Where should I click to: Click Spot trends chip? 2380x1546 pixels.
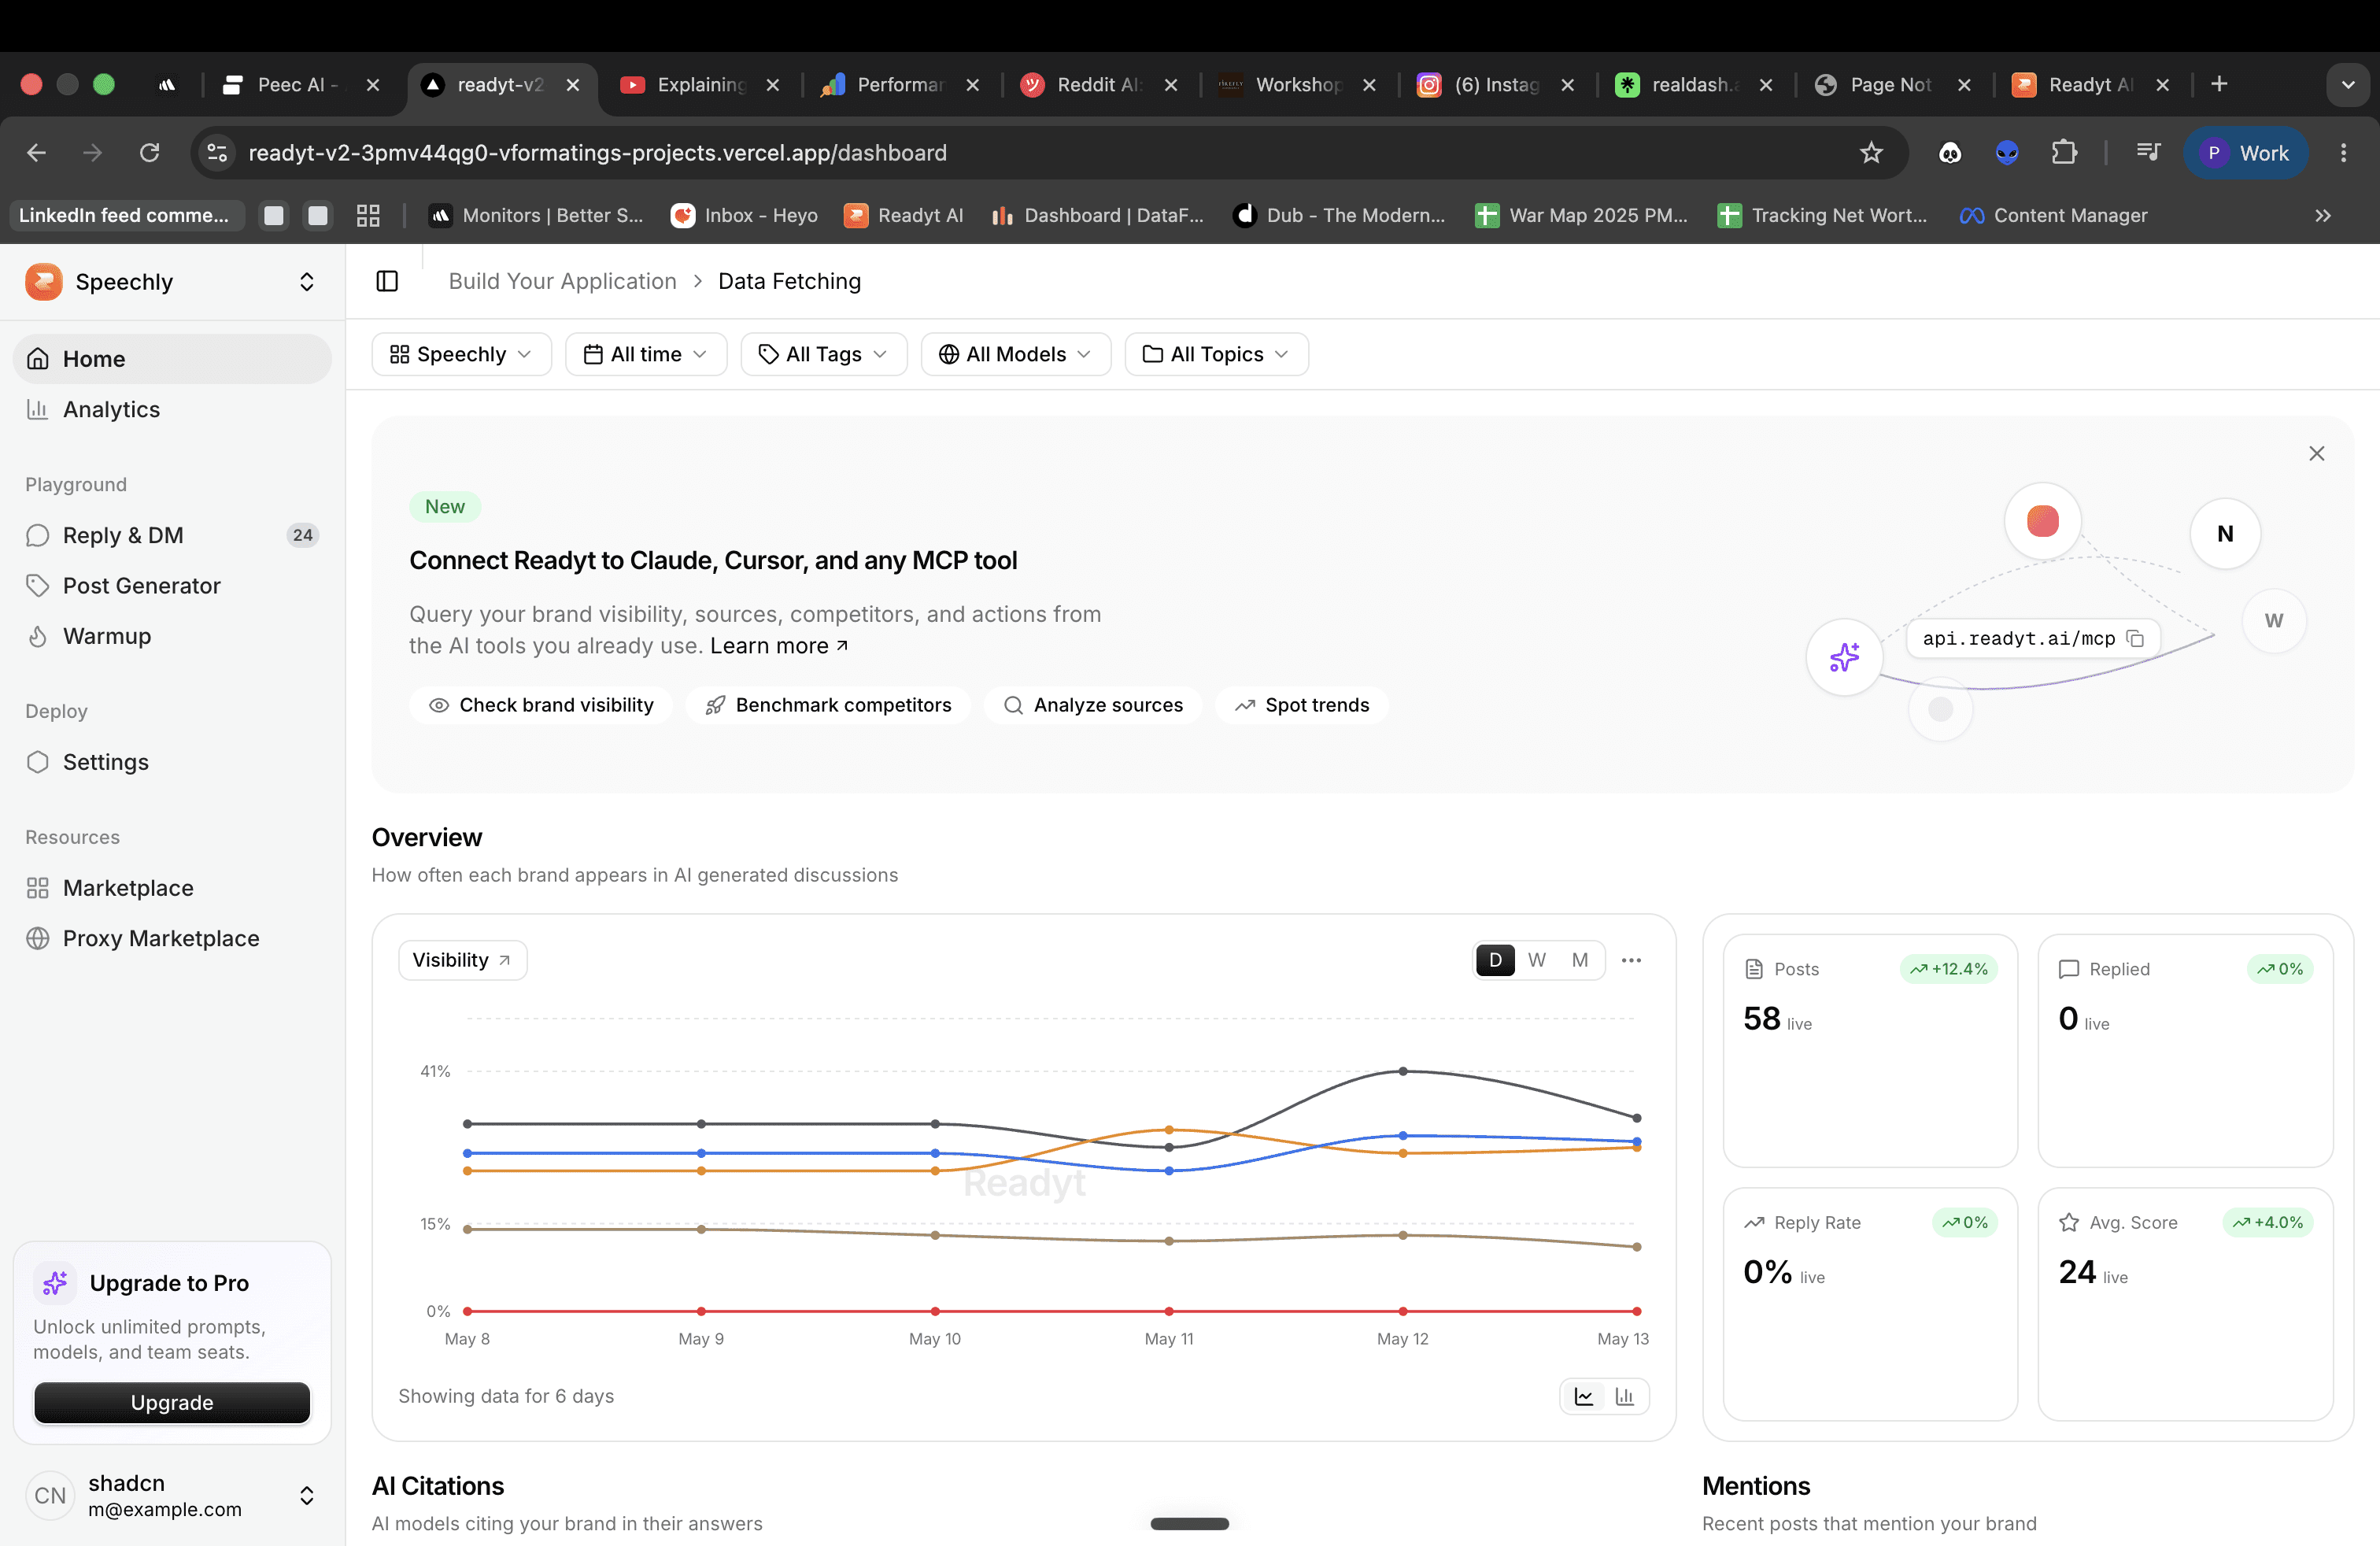tap(1302, 705)
